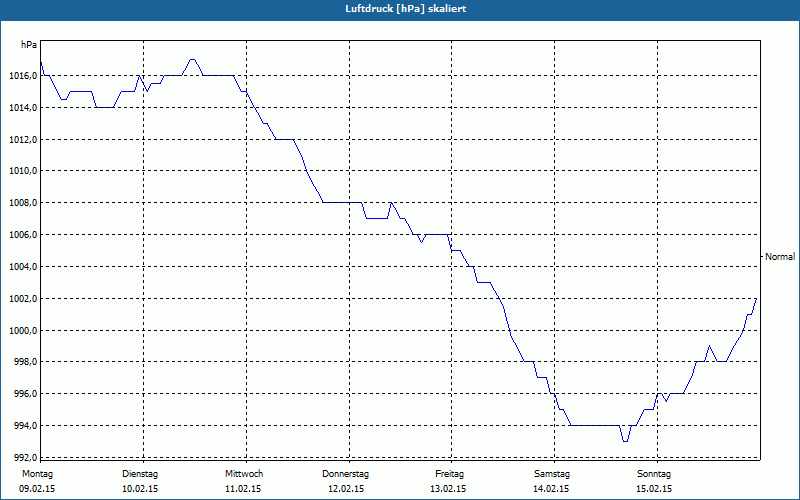This screenshot has width=800, height=500.
Task: Click the '1004,0' axis value
Action: [23, 267]
